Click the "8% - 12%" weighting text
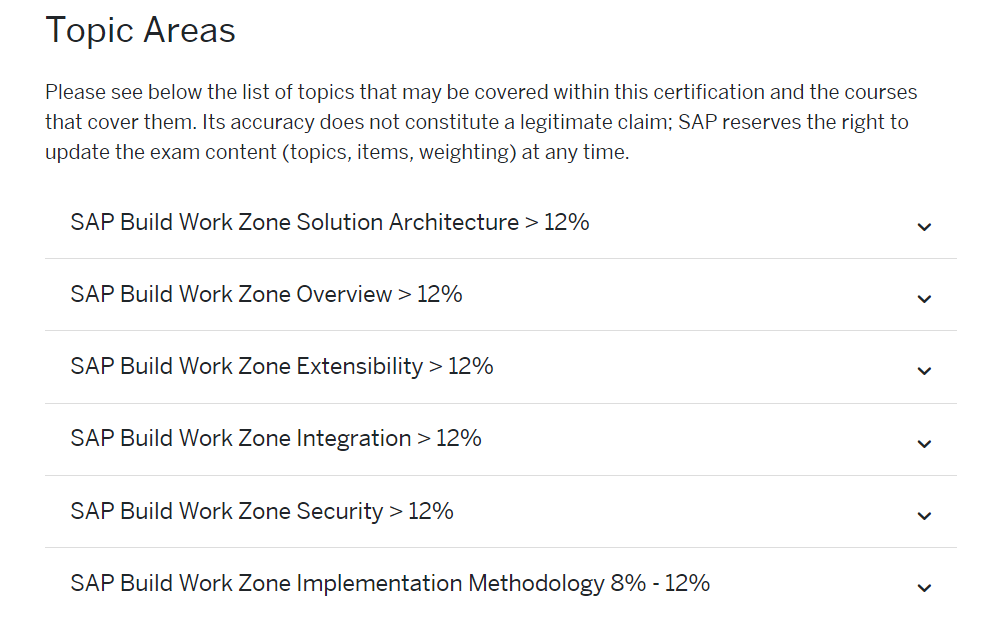982x643 pixels. coord(660,583)
